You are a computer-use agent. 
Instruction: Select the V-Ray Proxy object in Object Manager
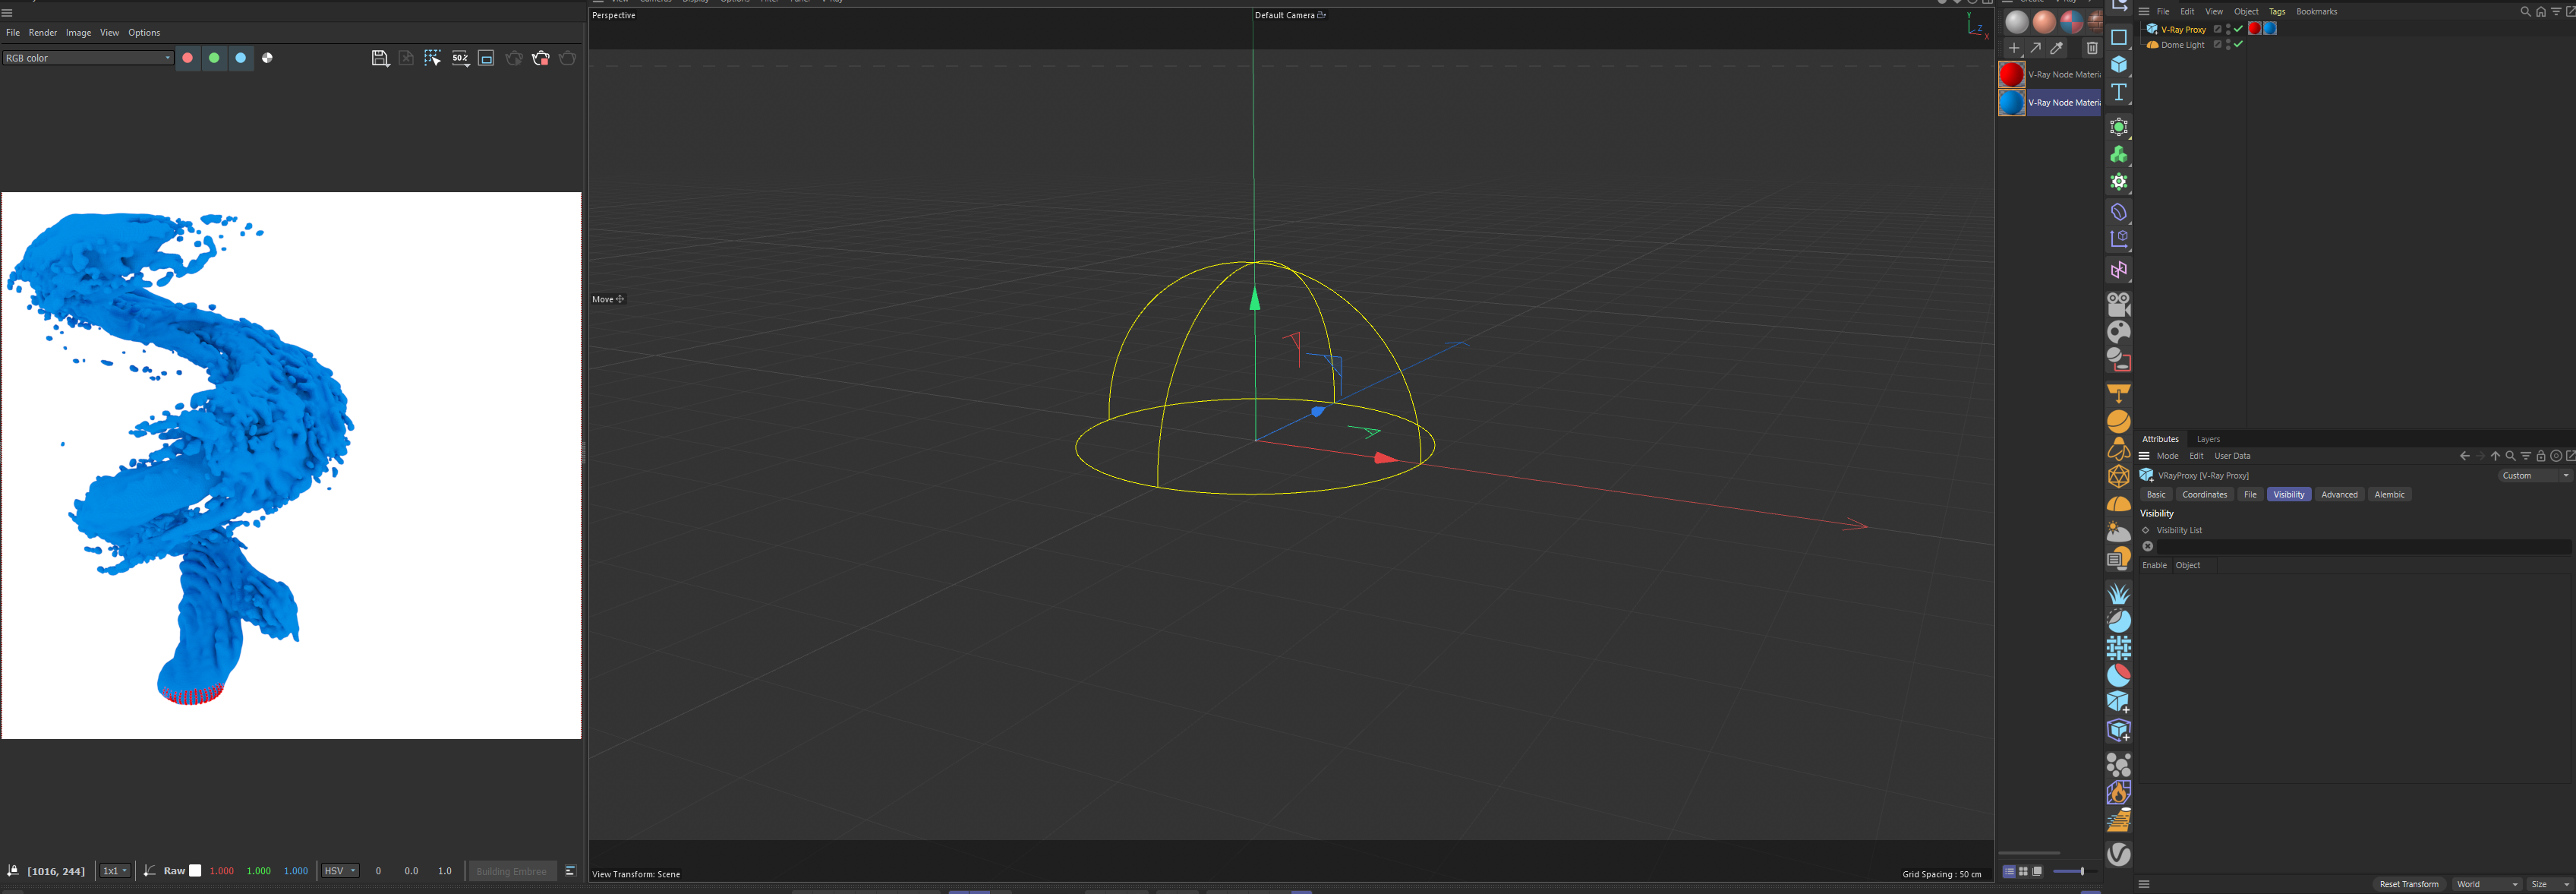click(2183, 29)
